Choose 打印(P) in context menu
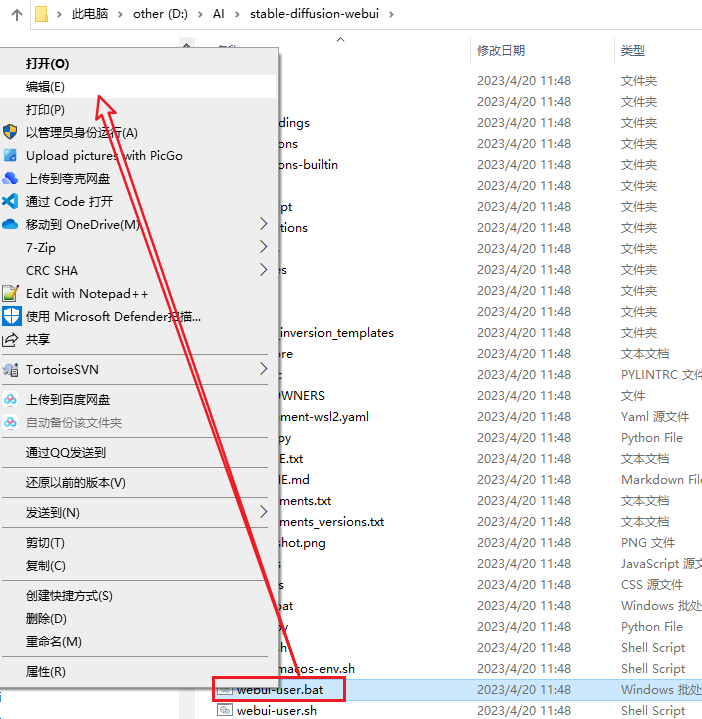The image size is (702, 719). [x=138, y=109]
